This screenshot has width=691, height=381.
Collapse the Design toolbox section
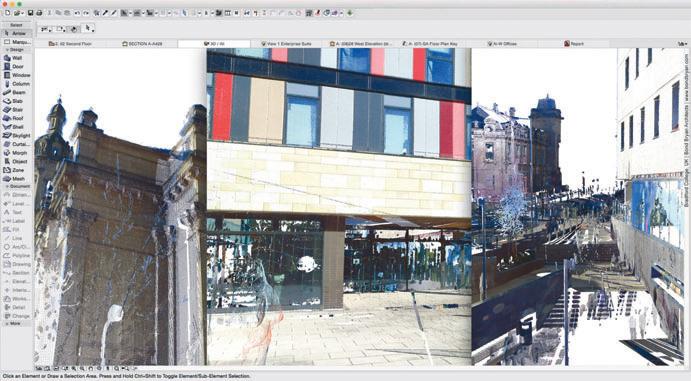pyautogui.click(x=17, y=50)
